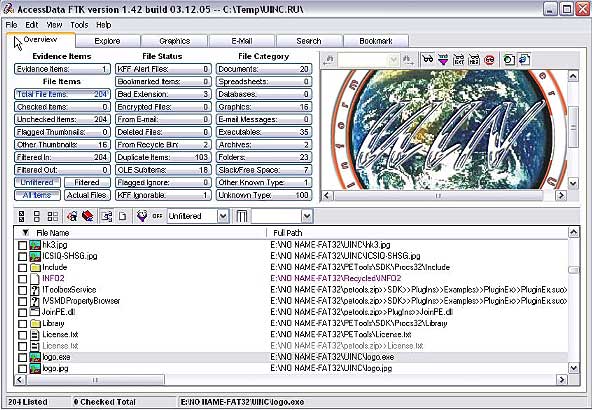Click the uncheck all files icon

[37, 216]
